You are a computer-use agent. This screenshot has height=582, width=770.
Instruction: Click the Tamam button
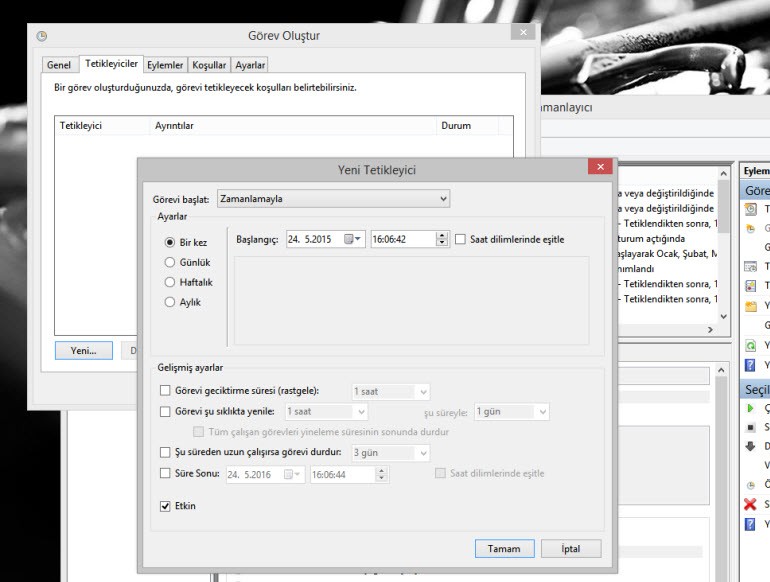504,549
